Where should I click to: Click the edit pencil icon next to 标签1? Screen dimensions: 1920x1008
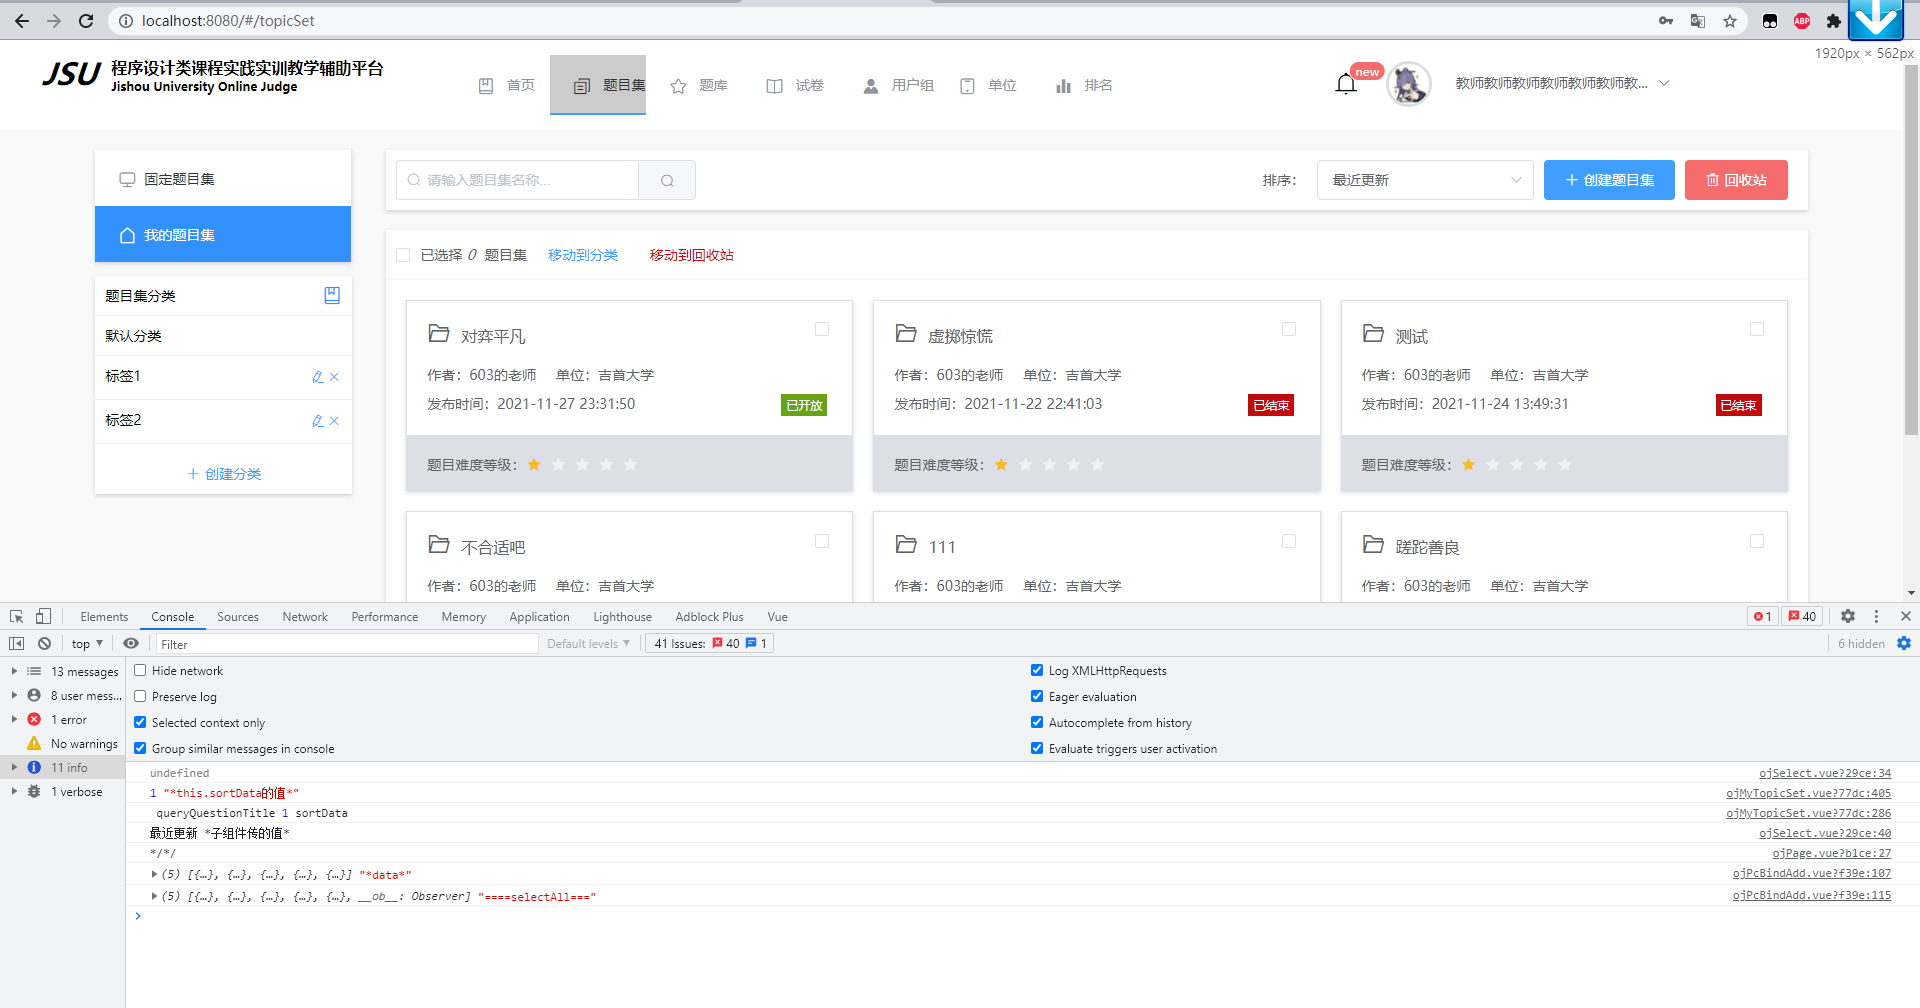316,376
